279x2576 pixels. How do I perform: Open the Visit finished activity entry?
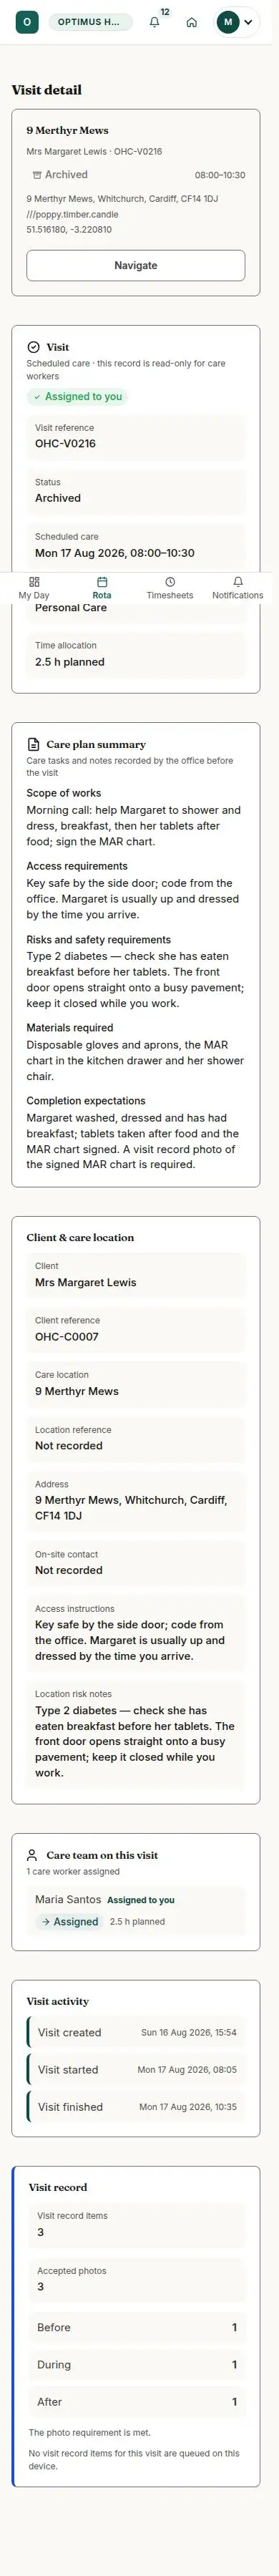pyautogui.click(x=135, y=2107)
